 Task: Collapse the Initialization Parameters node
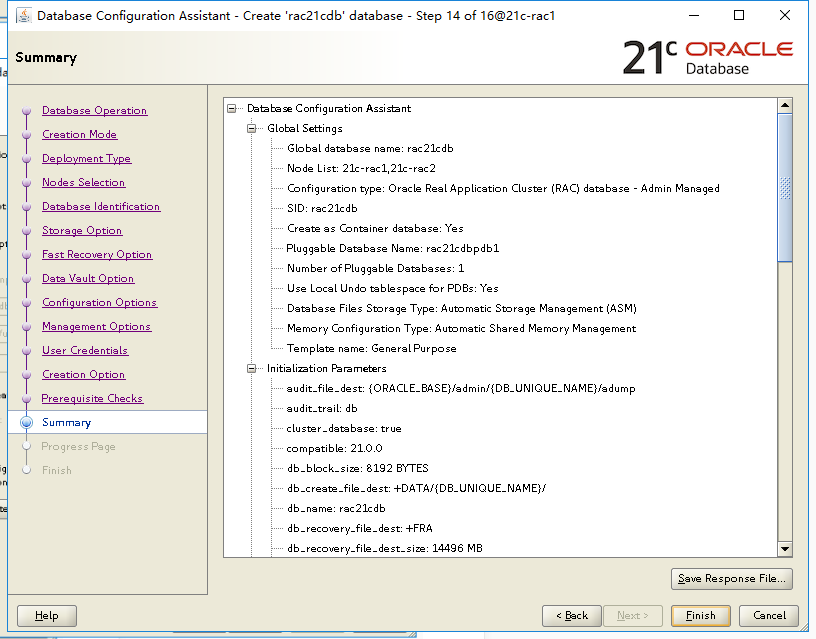(251, 368)
